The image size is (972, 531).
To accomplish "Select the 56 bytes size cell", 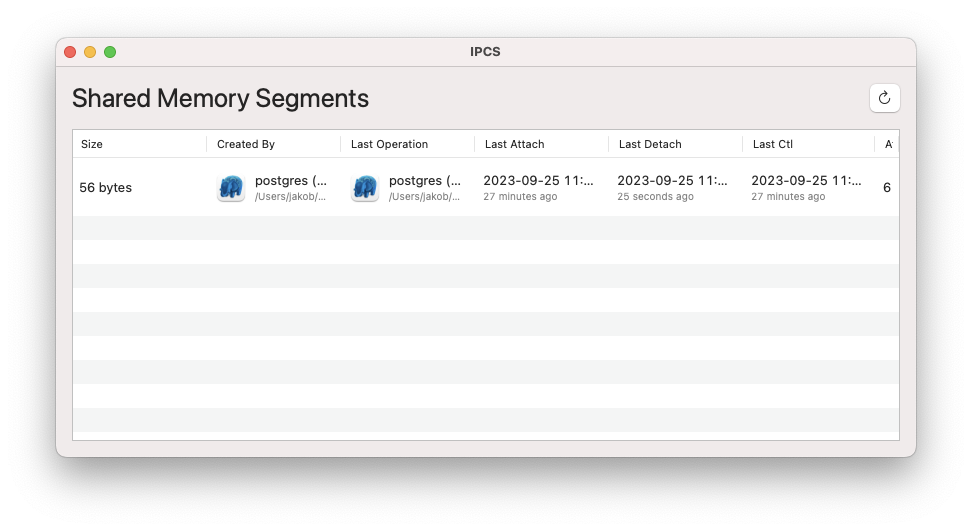I will tap(105, 187).
